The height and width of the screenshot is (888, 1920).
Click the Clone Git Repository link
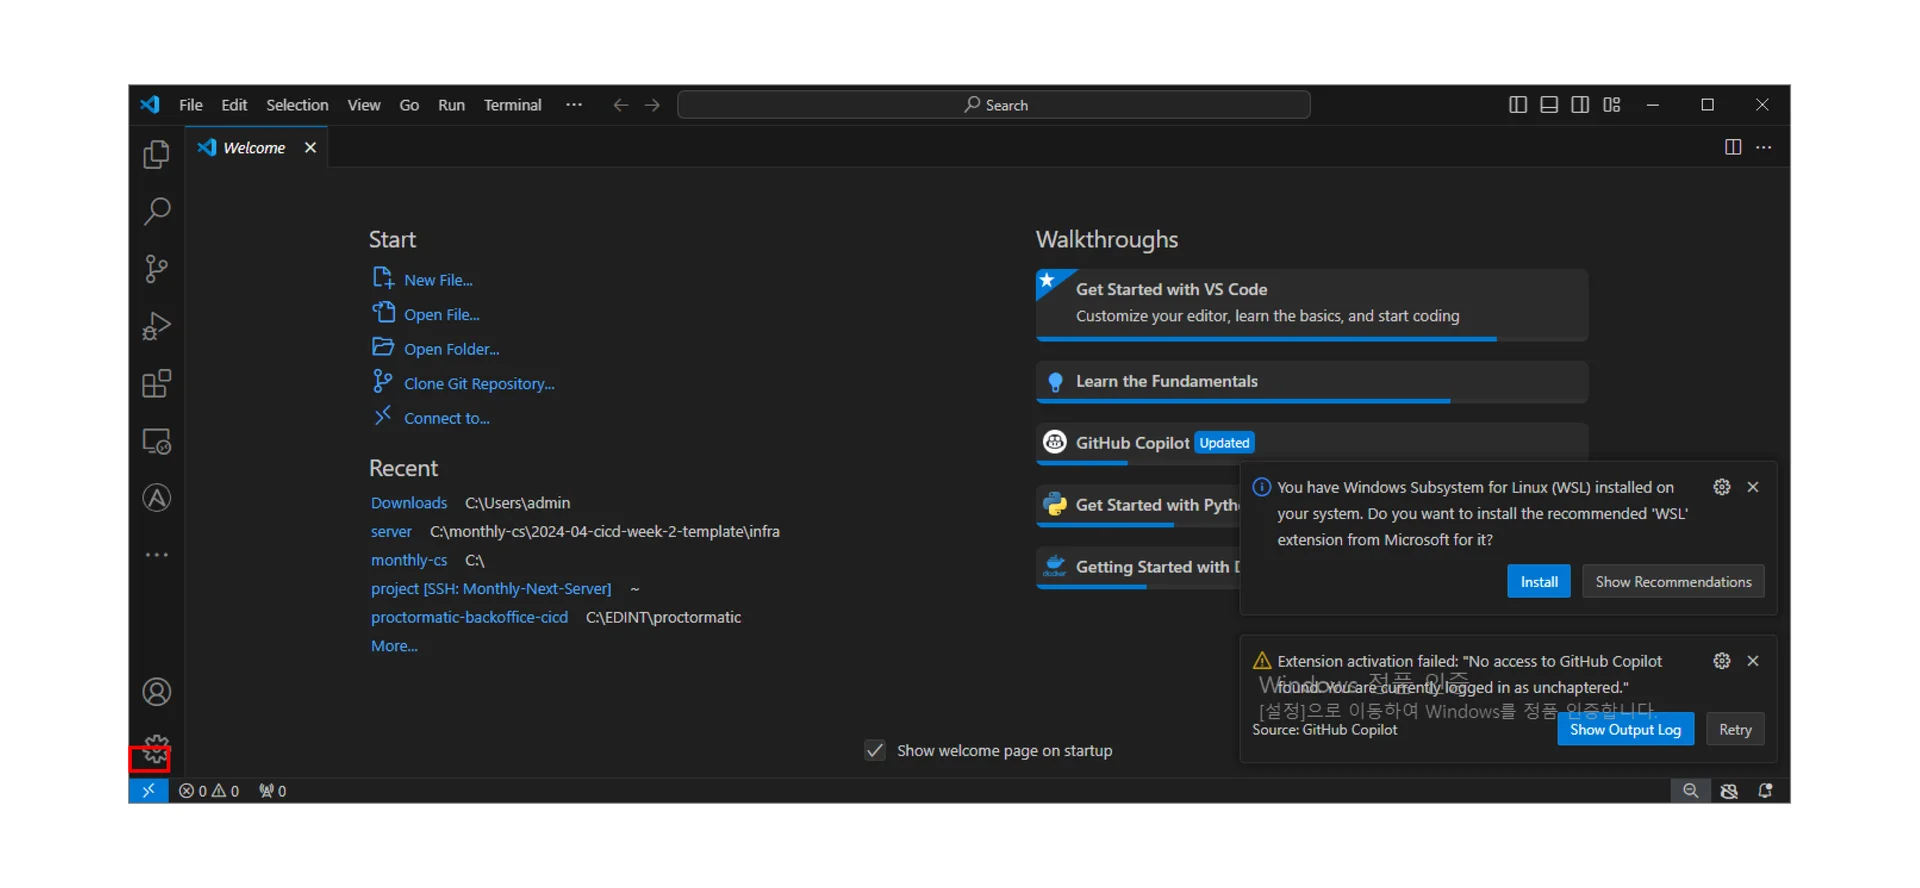point(478,384)
